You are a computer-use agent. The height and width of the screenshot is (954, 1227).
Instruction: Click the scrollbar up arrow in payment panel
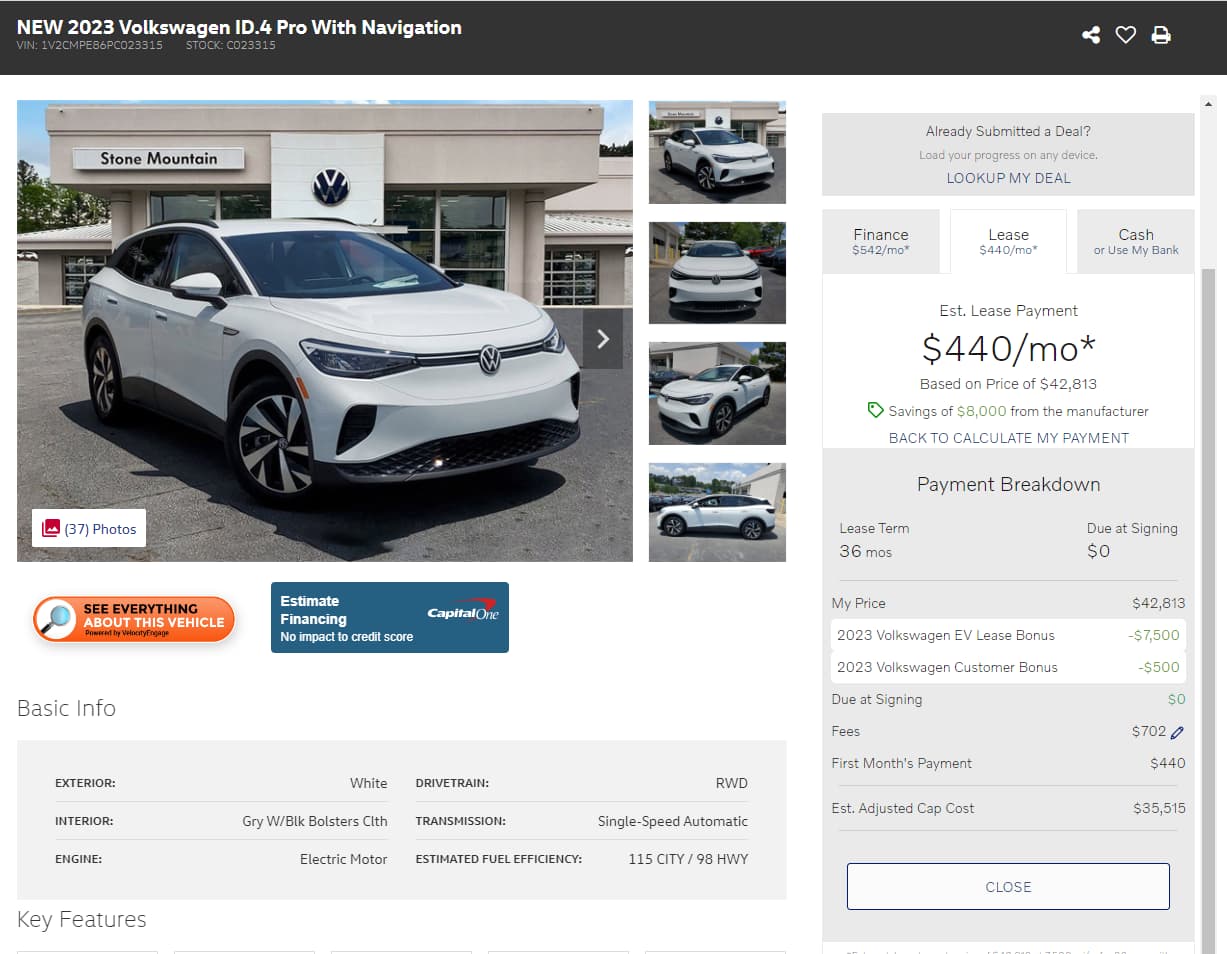tap(1208, 103)
